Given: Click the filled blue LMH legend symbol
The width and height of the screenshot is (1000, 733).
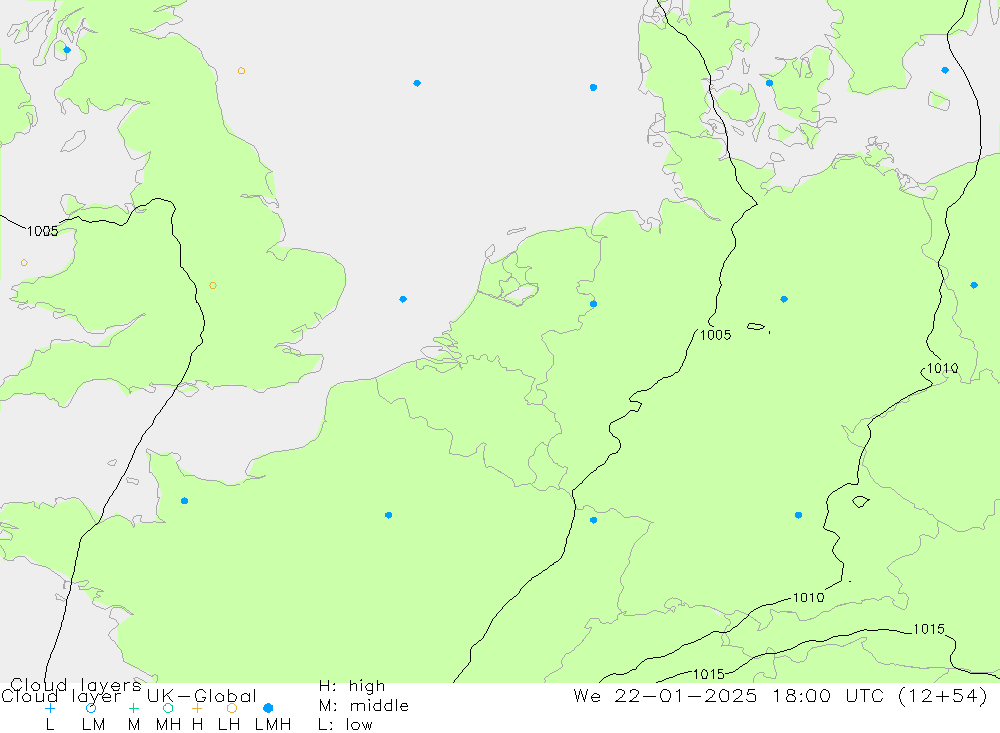Looking at the screenshot, I should click(x=268, y=708).
